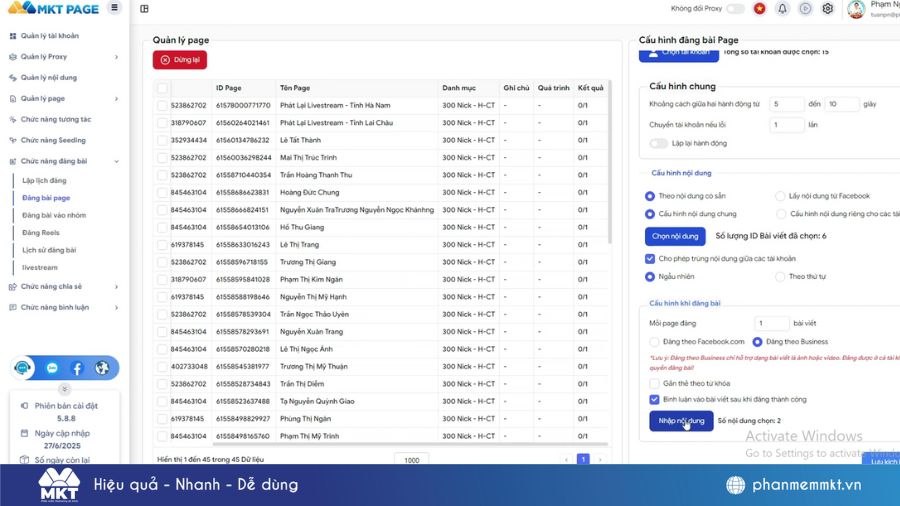Click the play circle icon in top bar
The height and width of the screenshot is (506, 900).
(x=805, y=9)
